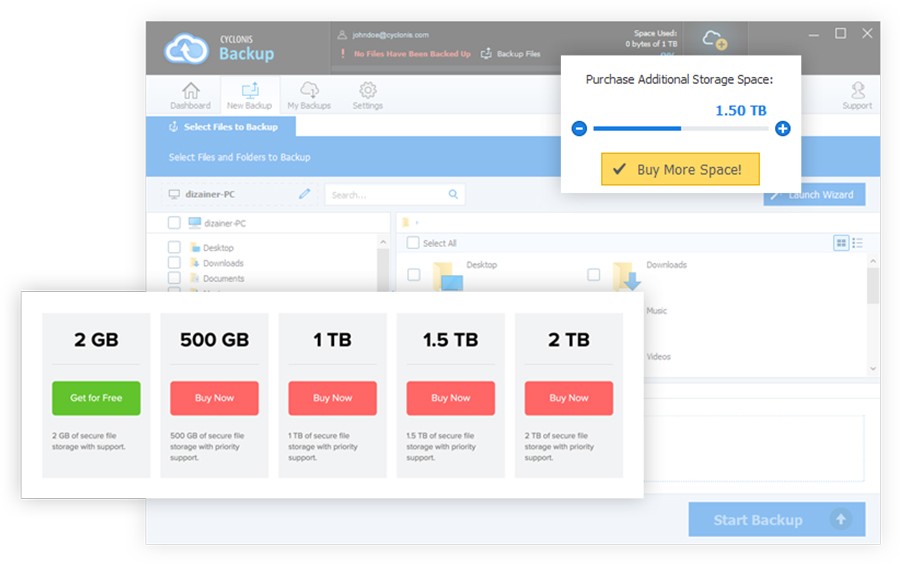900x565 pixels.
Task: Click the pencil edit icon beside dizainer-PC
Action: (305, 194)
